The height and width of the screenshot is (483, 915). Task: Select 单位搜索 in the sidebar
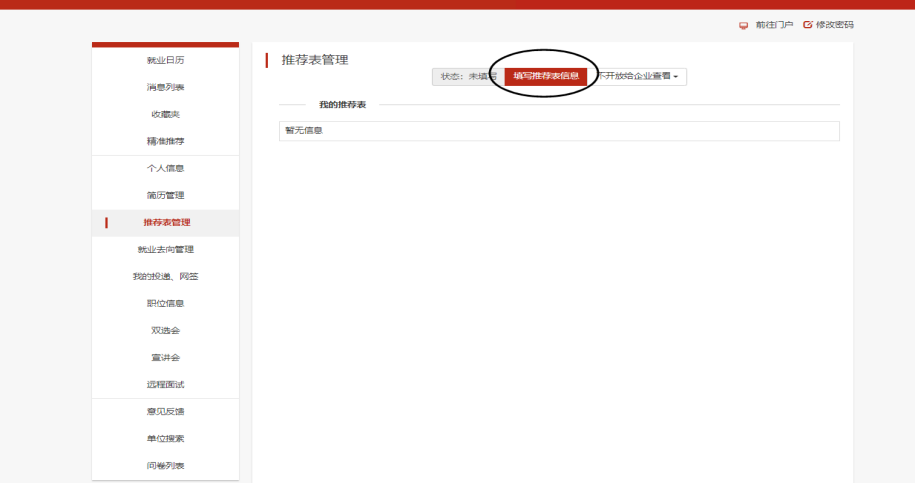click(165, 439)
